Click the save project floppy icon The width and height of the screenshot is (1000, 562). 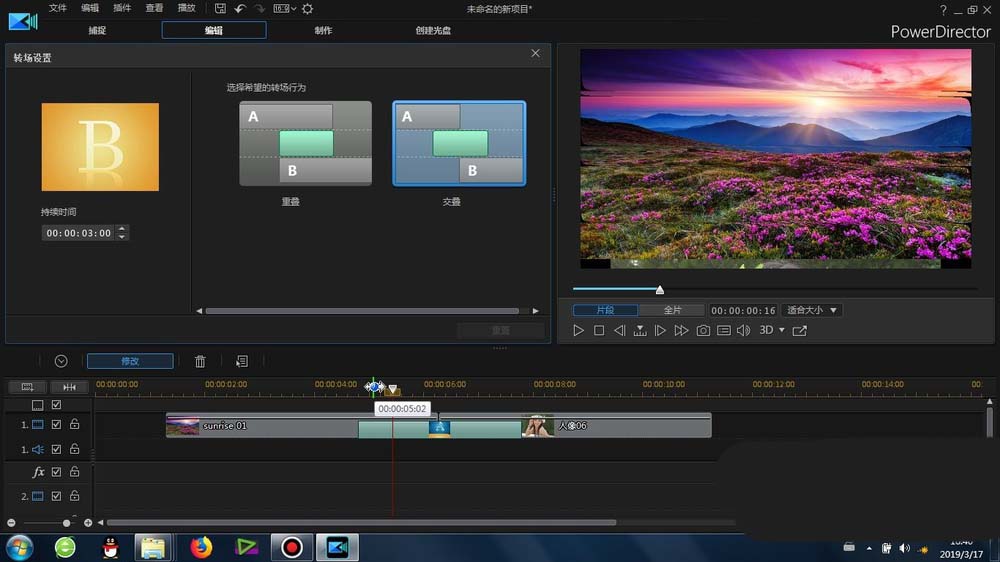point(220,8)
